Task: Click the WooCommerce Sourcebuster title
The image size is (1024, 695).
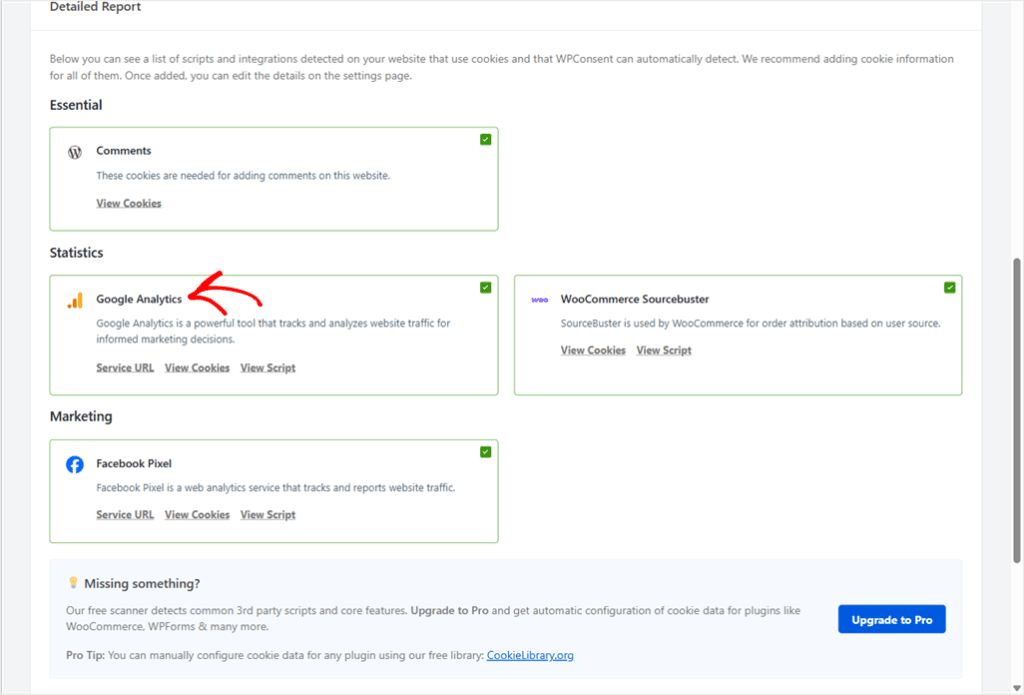Action: point(635,299)
